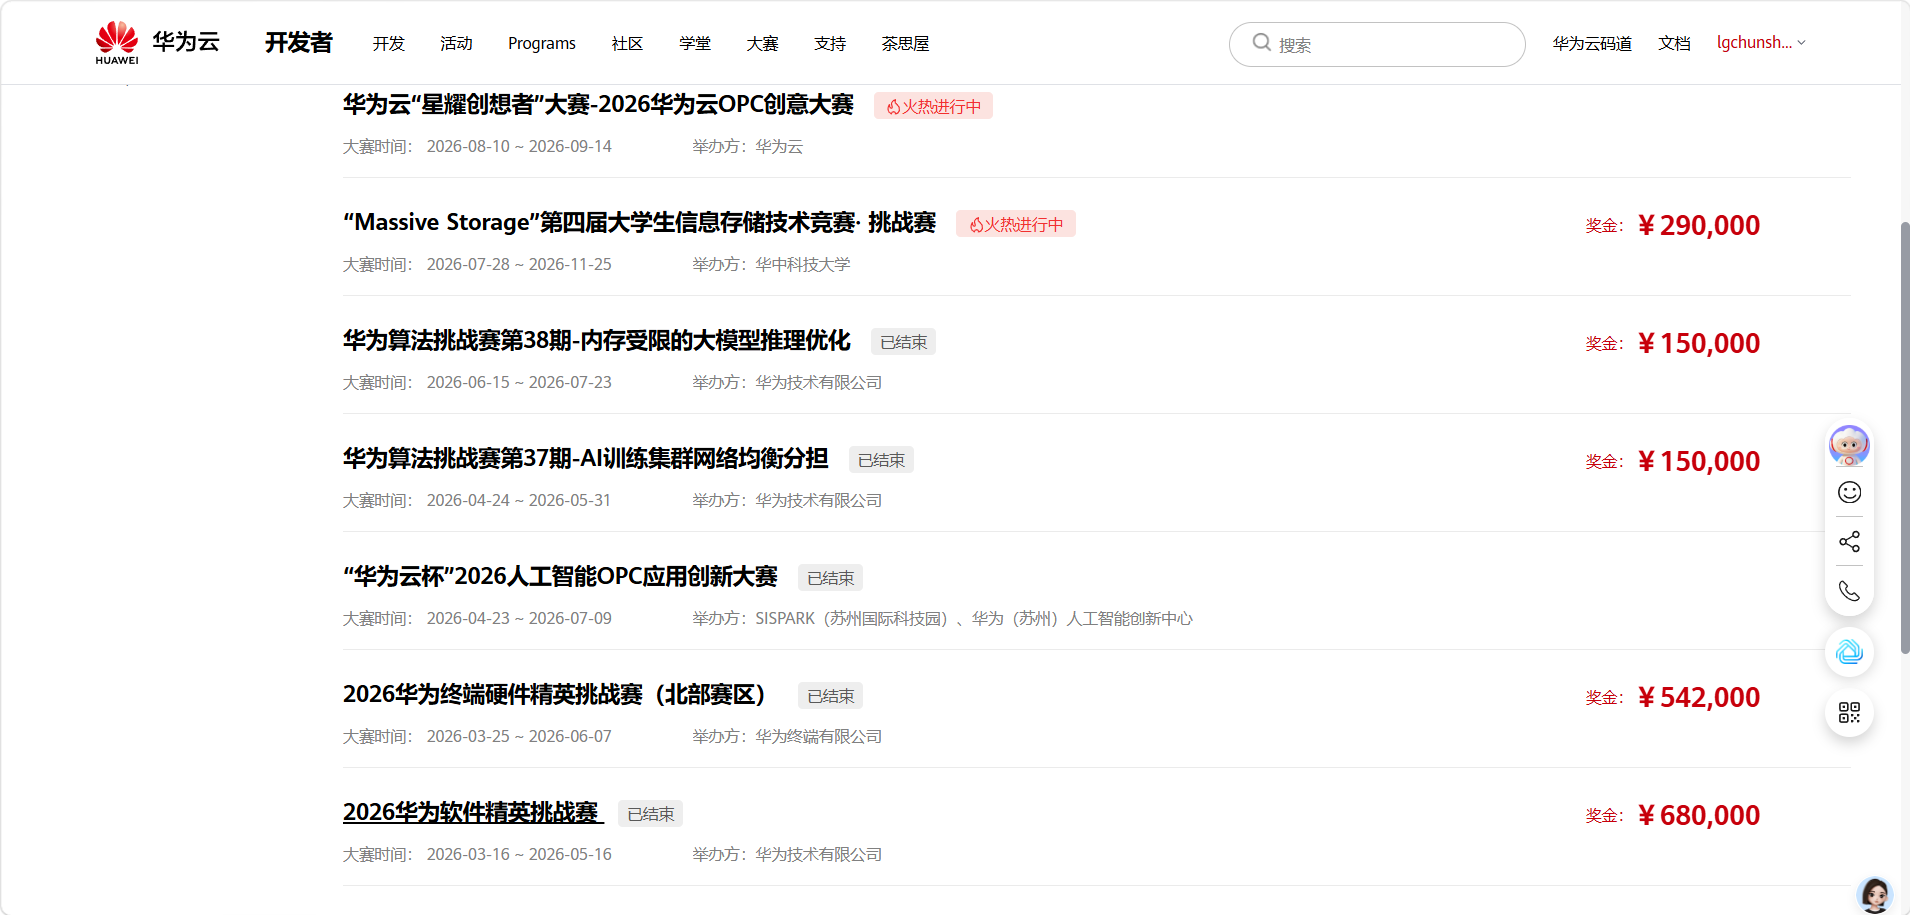1910x915 pixels.
Task: Click the ¥680,000 prize amount
Action: [x=1698, y=815]
